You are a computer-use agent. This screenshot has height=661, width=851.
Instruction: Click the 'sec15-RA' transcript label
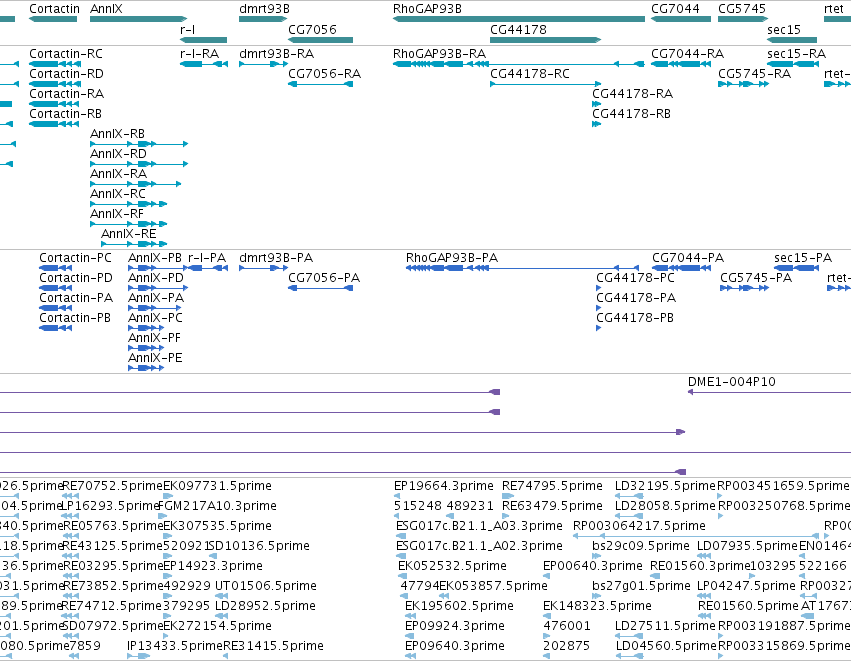click(796, 54)
